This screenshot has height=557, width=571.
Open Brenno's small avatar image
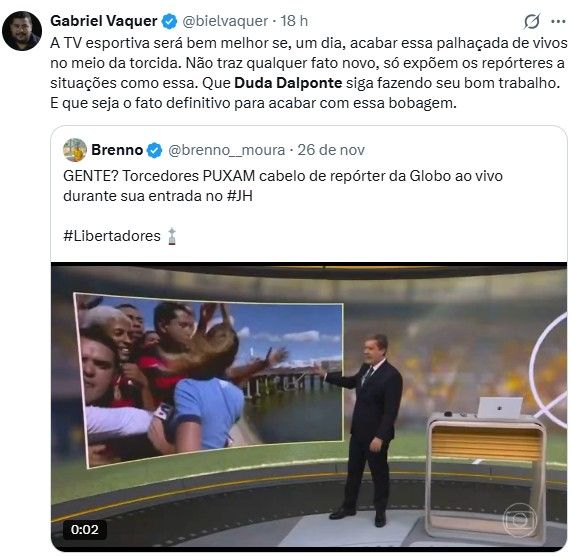[x=75, y=150]
